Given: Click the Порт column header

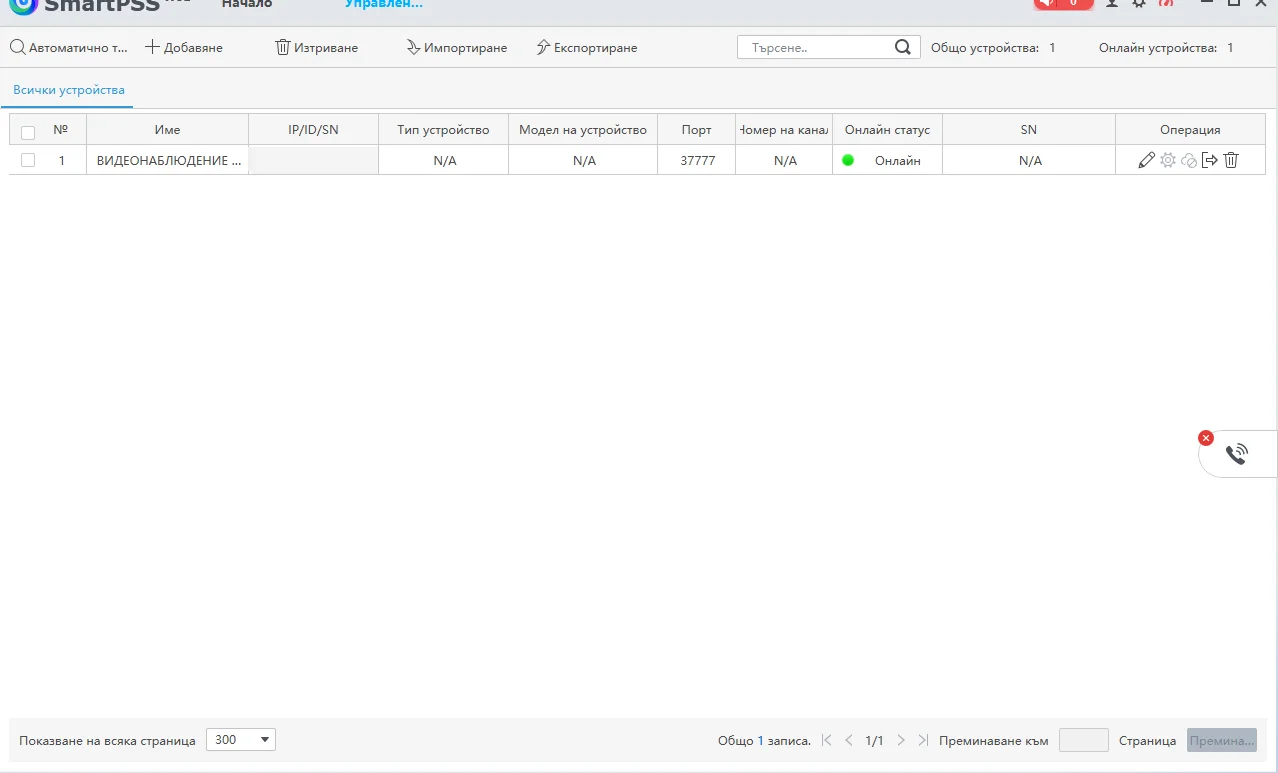Looking at the screenshot, I should 697,130.
